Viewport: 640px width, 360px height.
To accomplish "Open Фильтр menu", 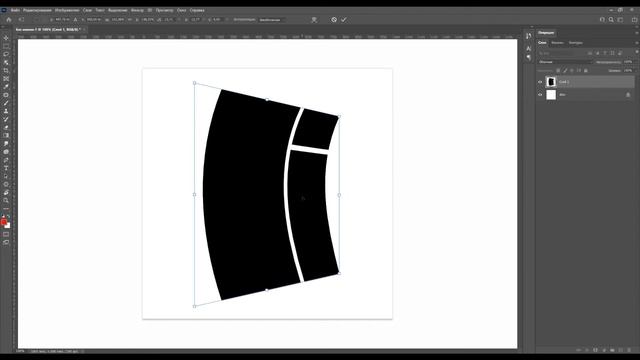I will [137, 10].
